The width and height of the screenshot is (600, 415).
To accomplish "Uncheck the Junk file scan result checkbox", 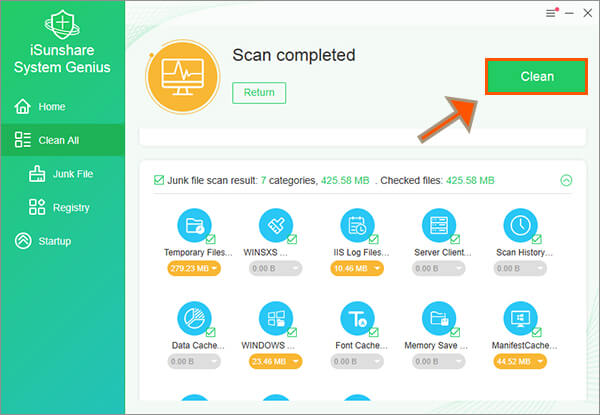I will (x=159, y=181).
